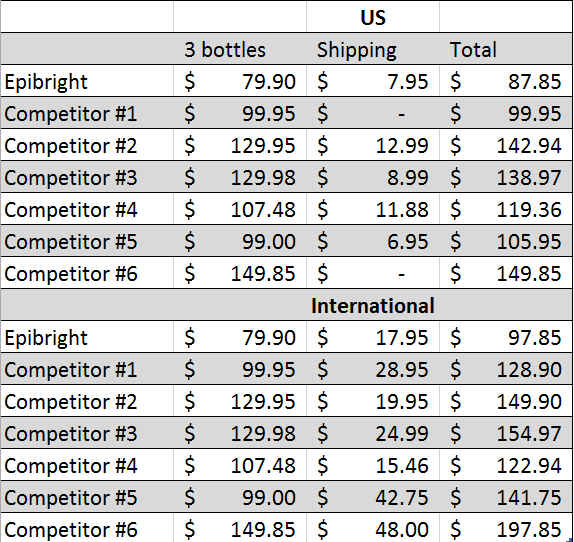Viewport: 574px width, 542px height.
Task: Click International Competitor #4 shipping 15.46
Action: point(373,466)
